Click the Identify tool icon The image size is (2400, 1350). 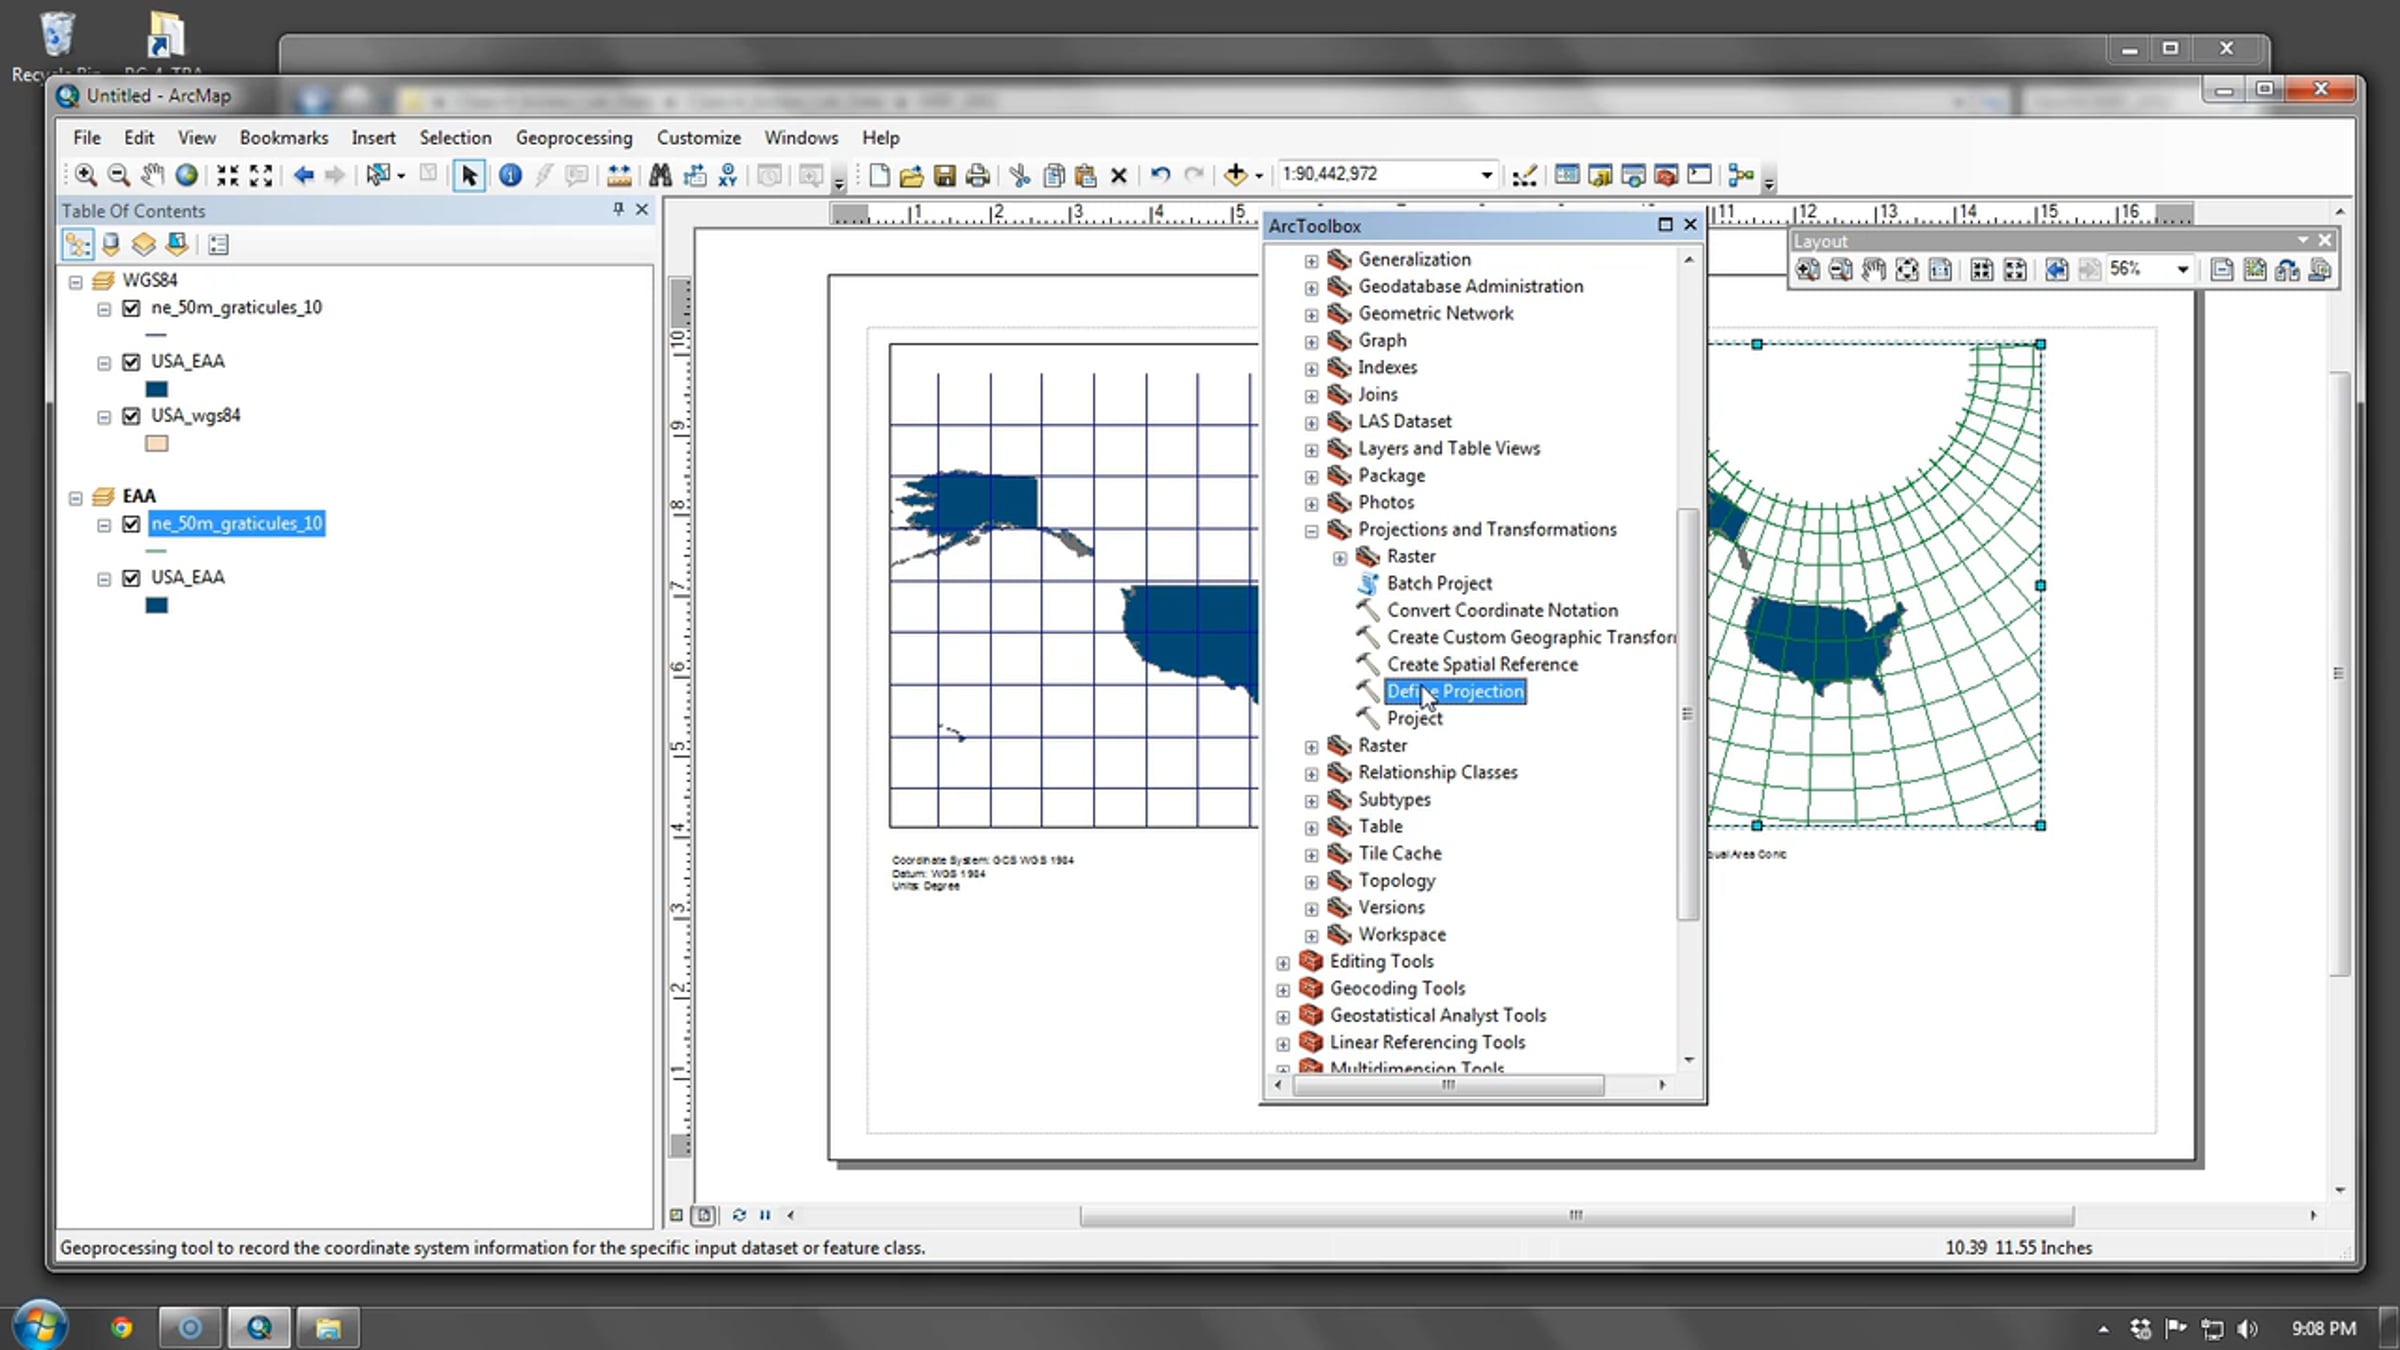click(510, 176)
